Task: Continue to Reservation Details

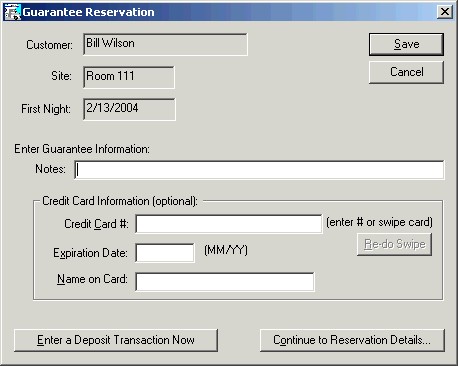Action: click(352, 340)
